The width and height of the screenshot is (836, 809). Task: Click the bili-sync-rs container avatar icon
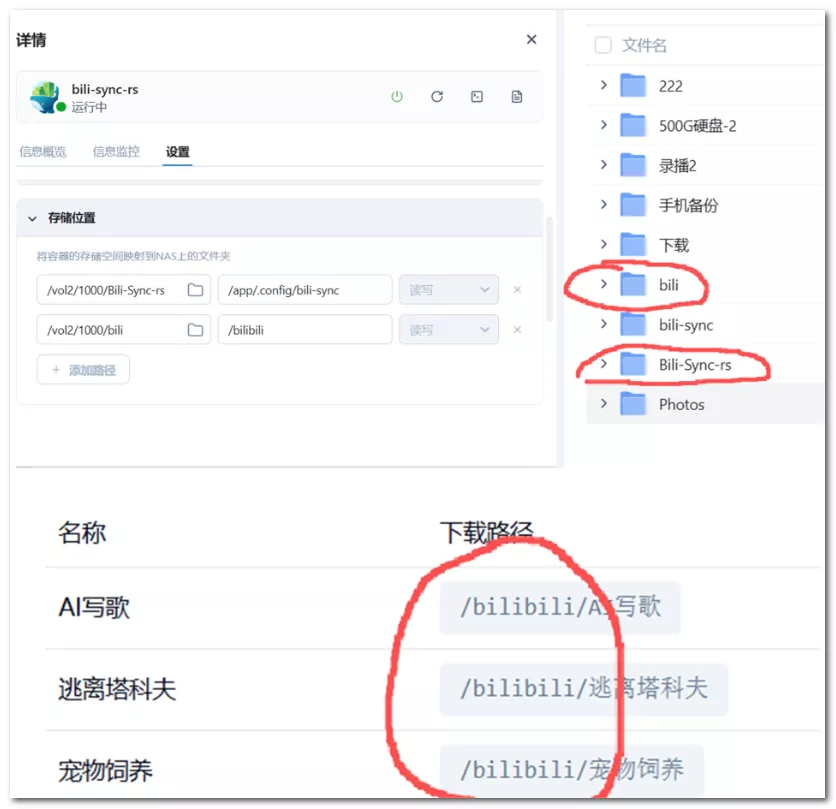(x=46, y=97)
